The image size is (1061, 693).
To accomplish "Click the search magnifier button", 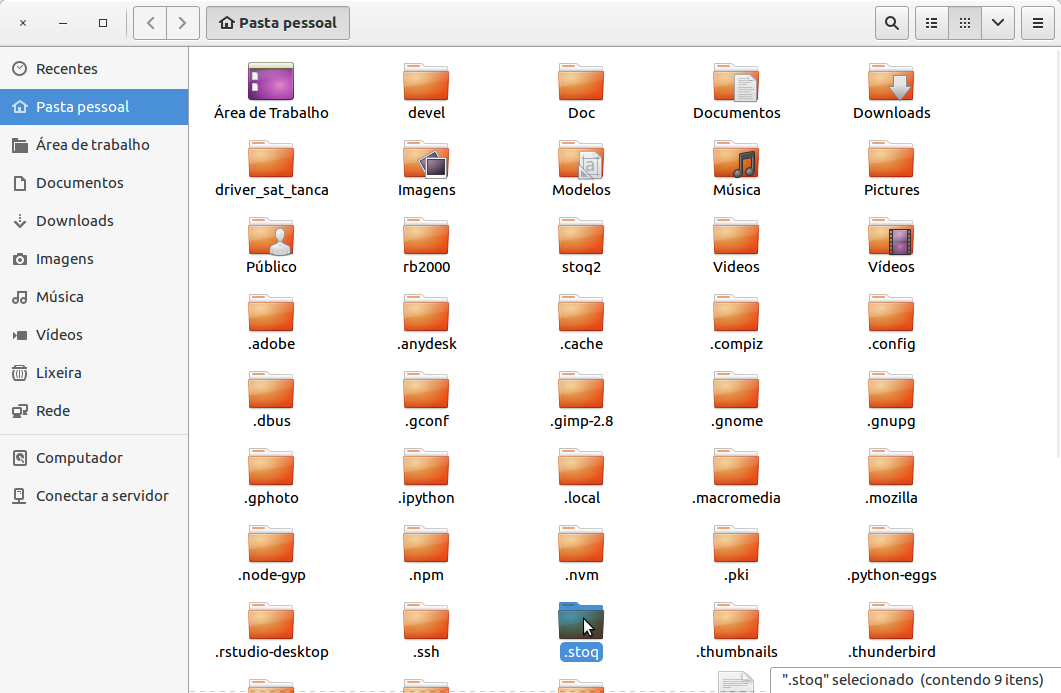I will (892, 23).
